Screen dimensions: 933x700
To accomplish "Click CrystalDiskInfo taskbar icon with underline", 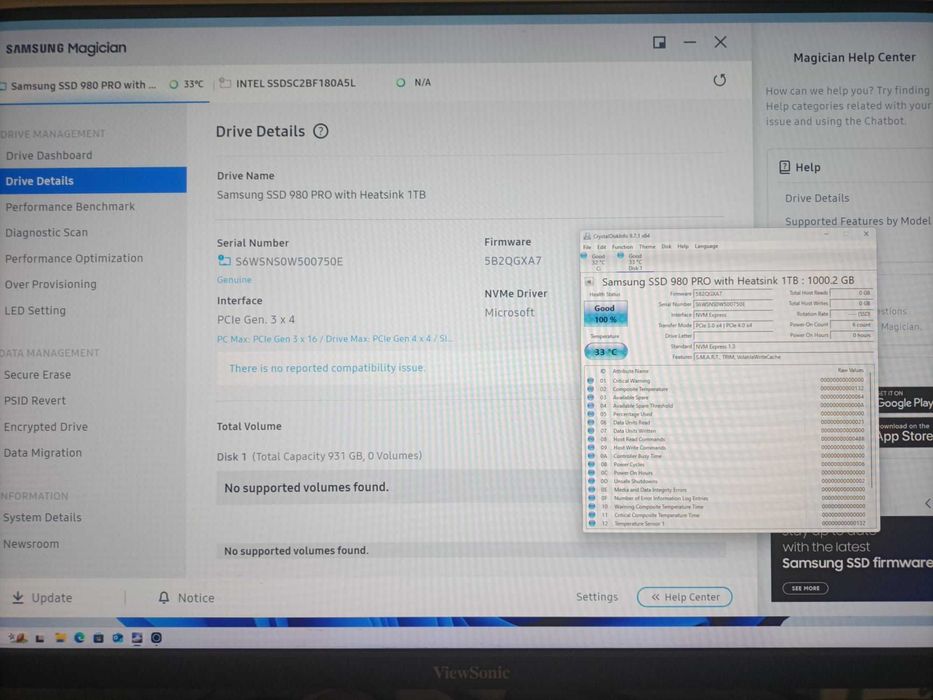I will (x=137, y=638).
